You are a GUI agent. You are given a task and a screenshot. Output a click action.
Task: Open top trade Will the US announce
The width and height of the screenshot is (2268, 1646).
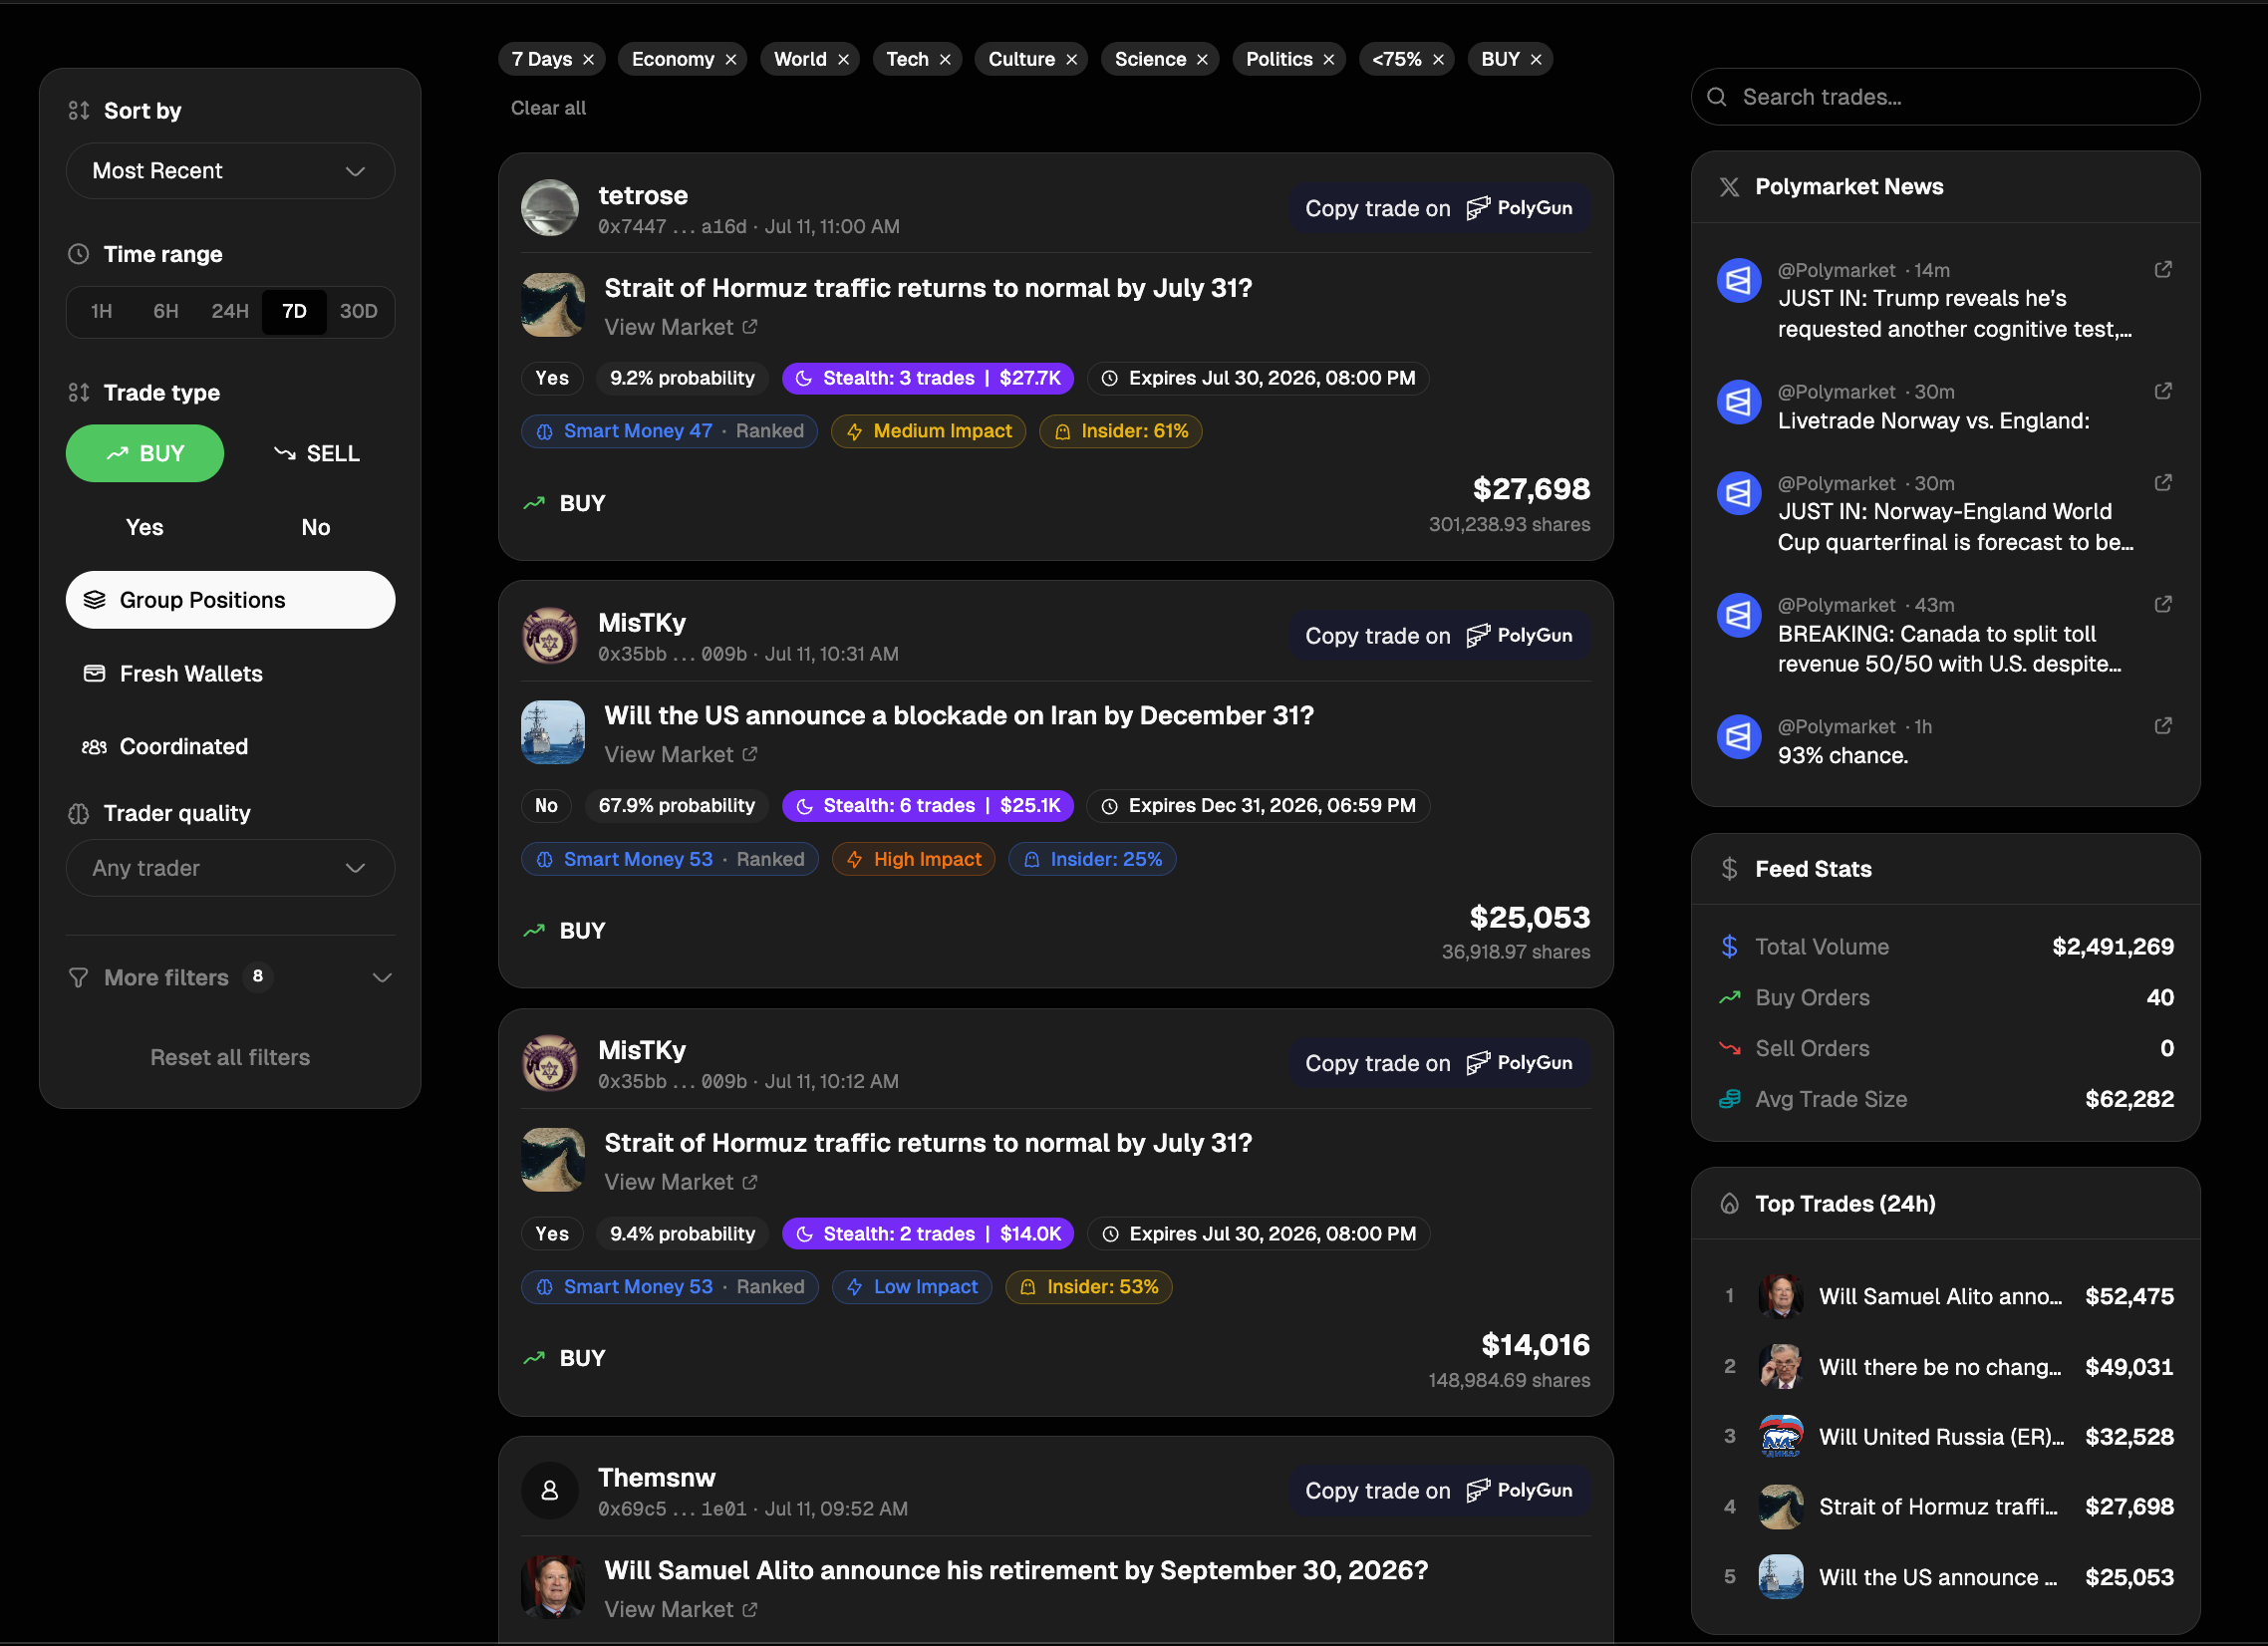click(x=1945, y=1577)
